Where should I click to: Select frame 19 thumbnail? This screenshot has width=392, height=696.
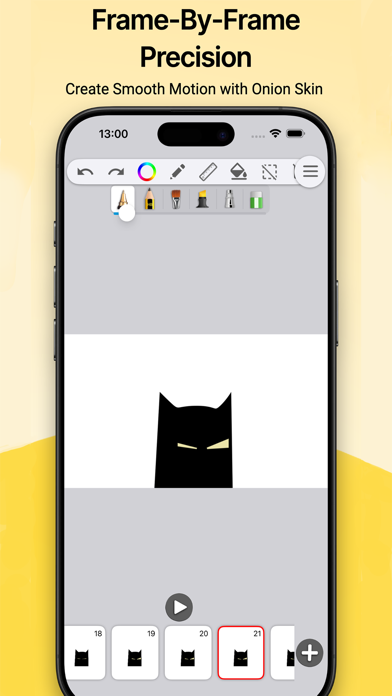point(135,653)
